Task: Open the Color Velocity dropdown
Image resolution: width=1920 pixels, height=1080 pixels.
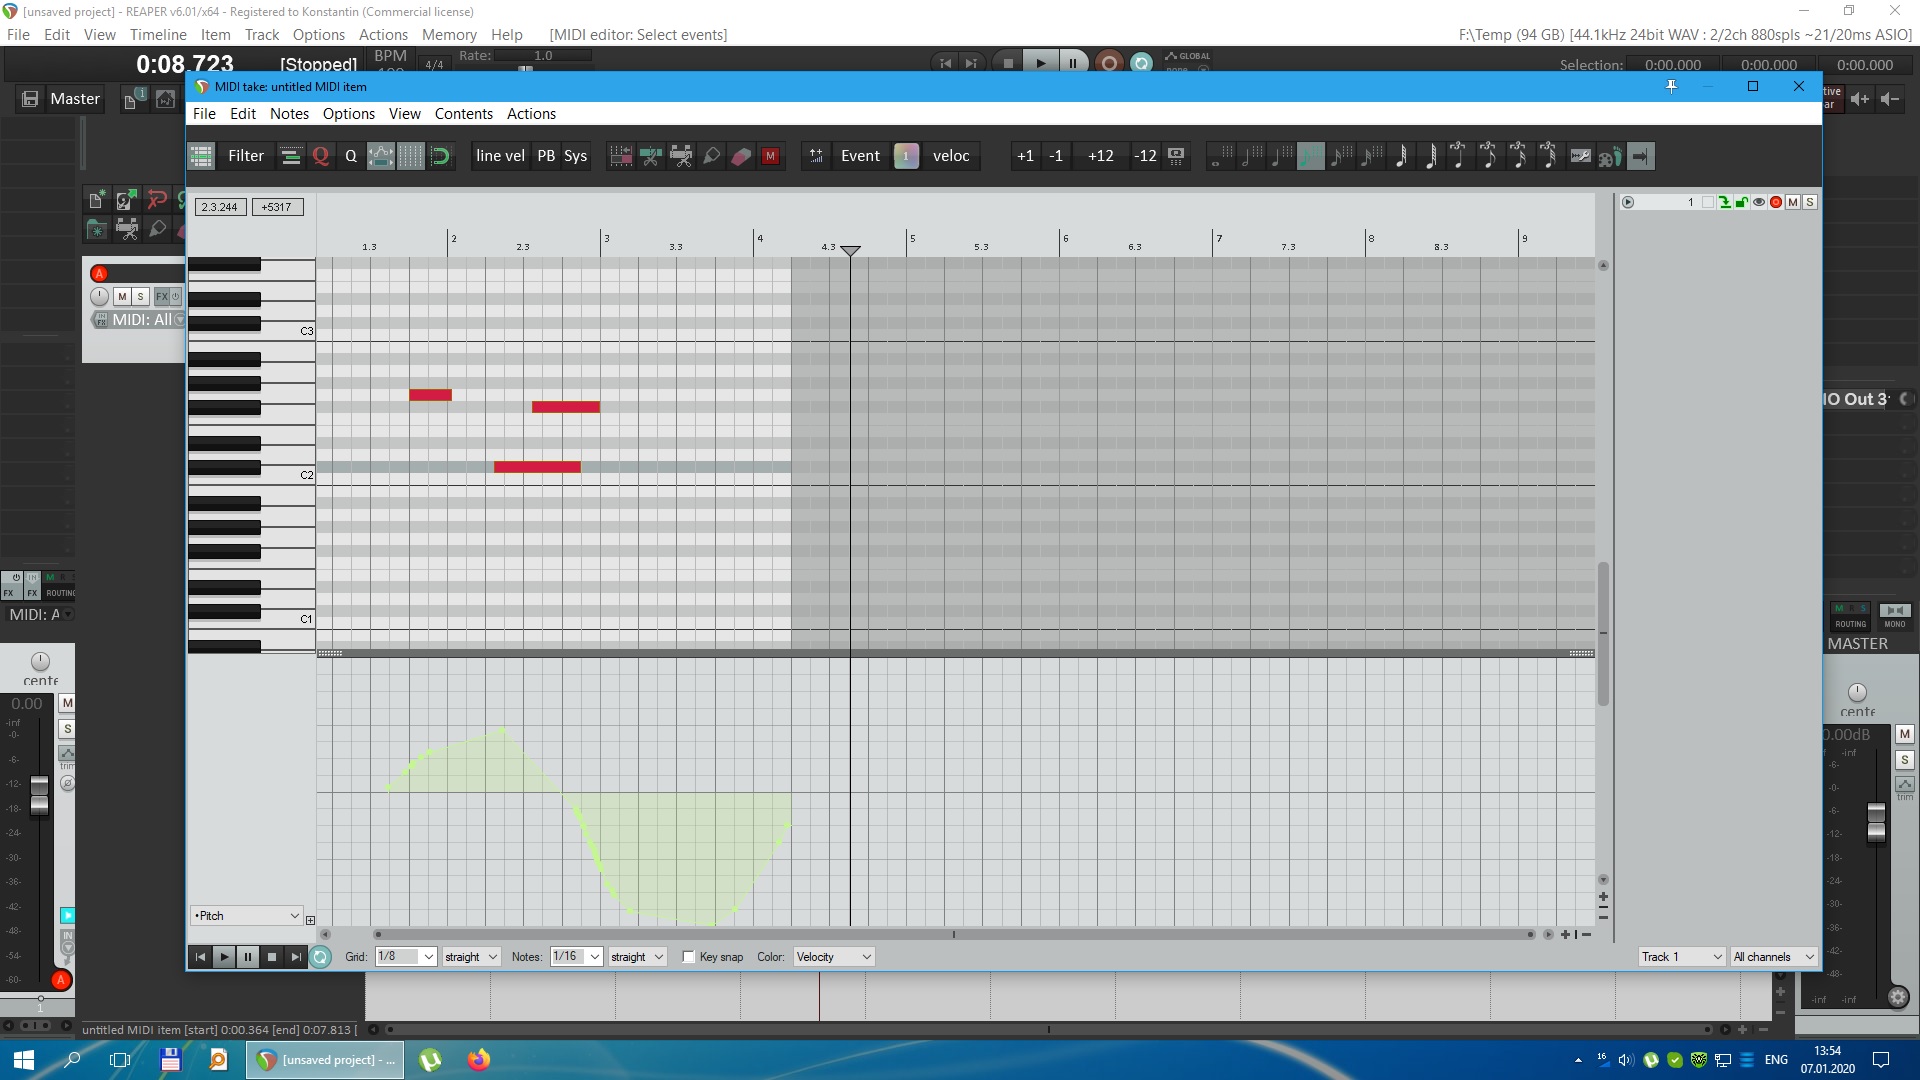Action: pyautogui.click(x=833, y=957)
